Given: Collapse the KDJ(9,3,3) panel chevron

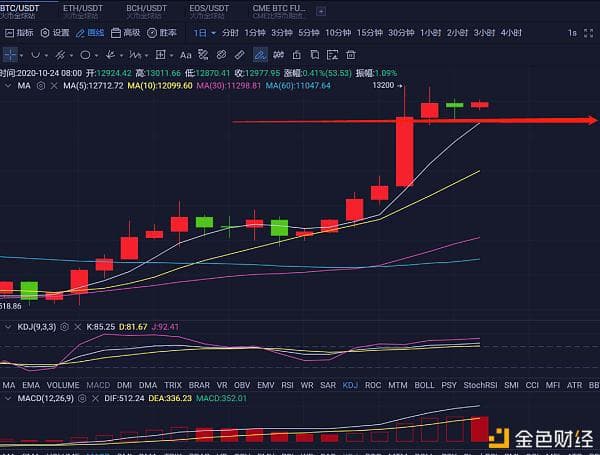Looking at the screenshot, I should (8, 327).
